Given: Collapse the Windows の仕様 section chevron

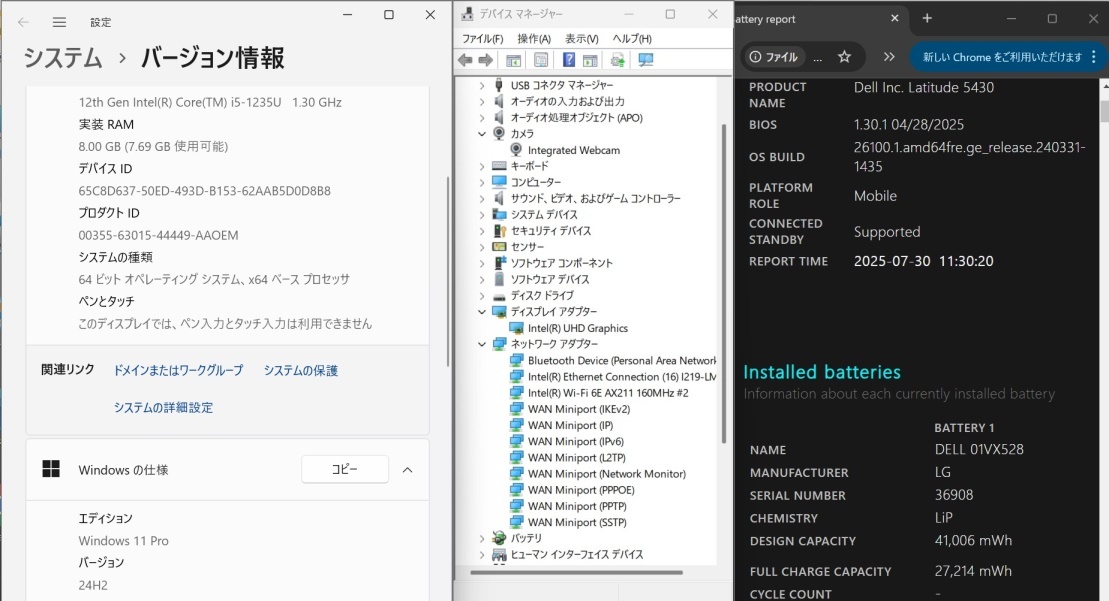Looking at the screenshot, I should click(x=407, y=469).
